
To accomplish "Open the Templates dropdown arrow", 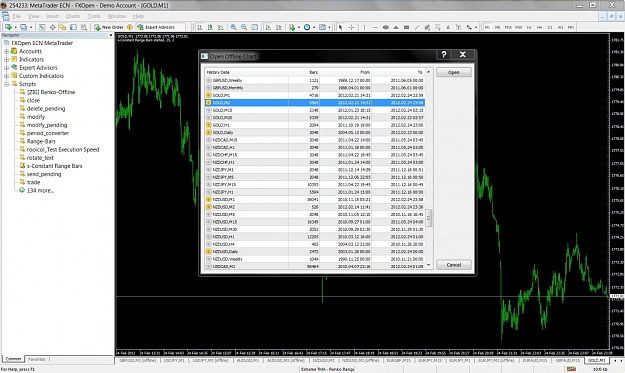I will pyautogui.click(x=329, y=27).
